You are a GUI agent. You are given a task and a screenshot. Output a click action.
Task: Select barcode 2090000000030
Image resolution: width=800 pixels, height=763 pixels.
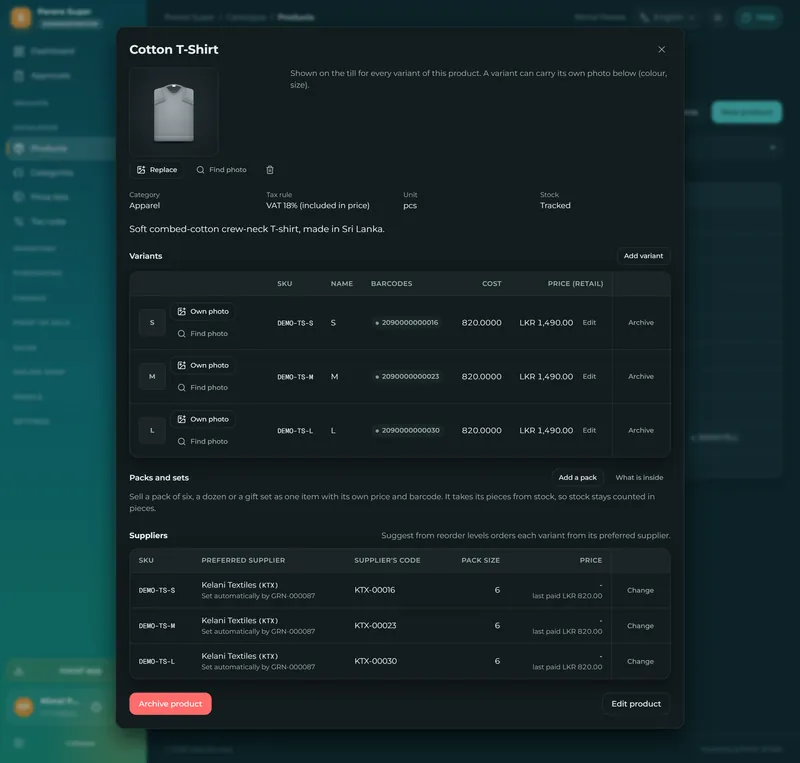coord(407,431)
